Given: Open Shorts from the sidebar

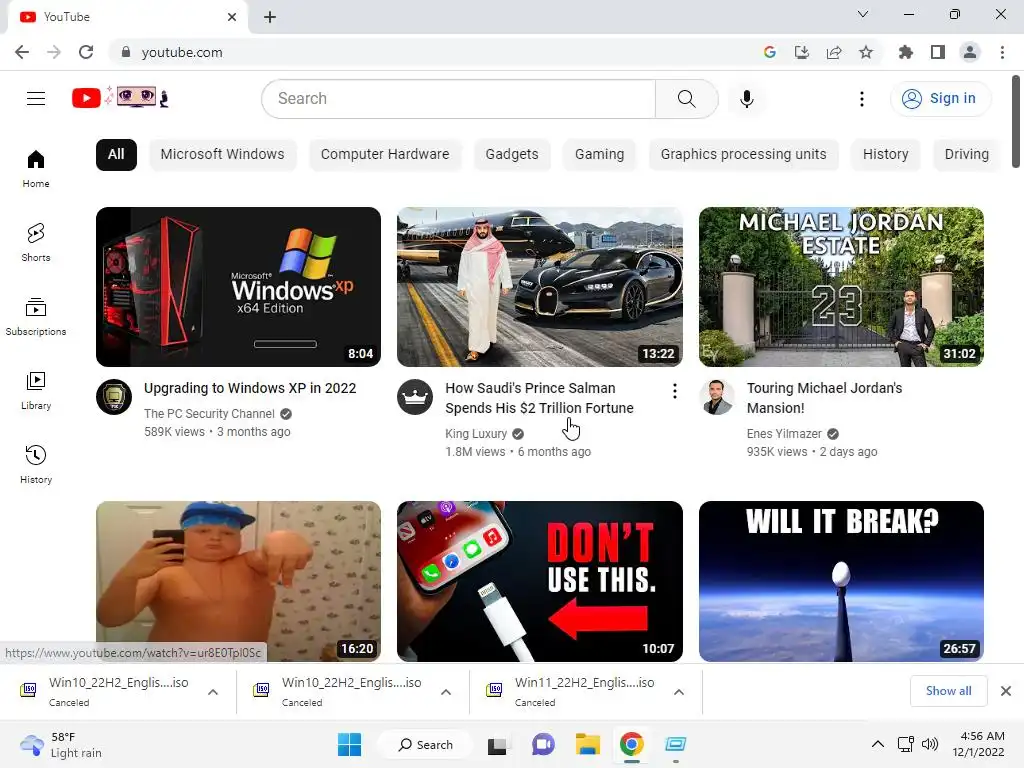Looking at the screenshot, I should [36, 243].
